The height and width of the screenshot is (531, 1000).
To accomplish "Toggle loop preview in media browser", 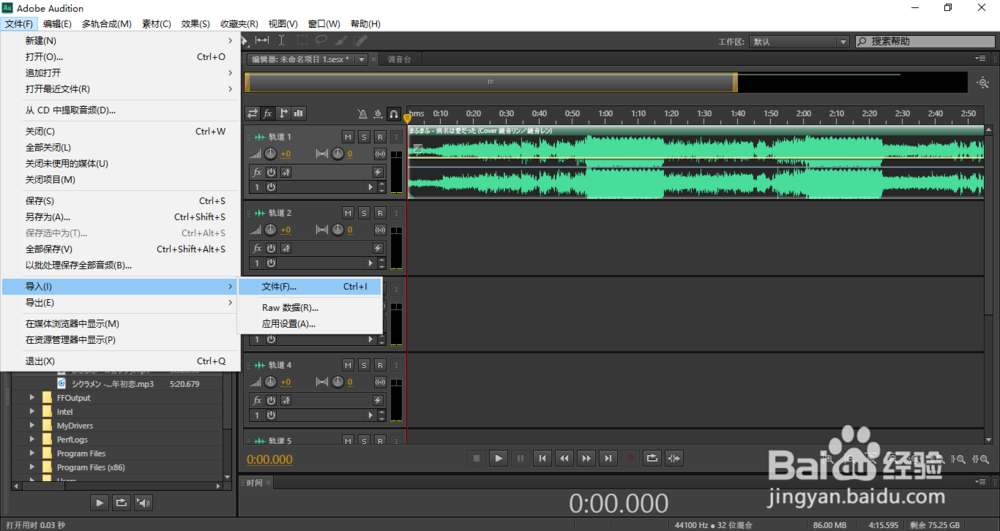I will tap(121, 502).
